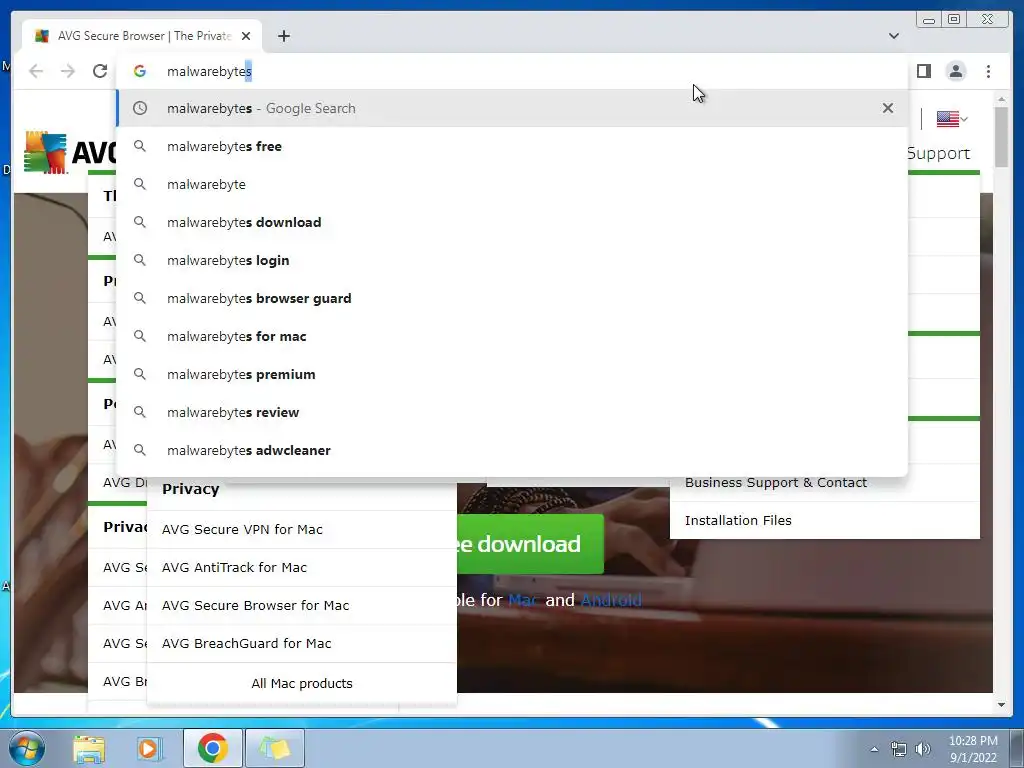The height and width of the screenshot is (768, 1024).
Task: Choose 'malwarebytes adwcleaner' suggestion
Action: point(512,450)
